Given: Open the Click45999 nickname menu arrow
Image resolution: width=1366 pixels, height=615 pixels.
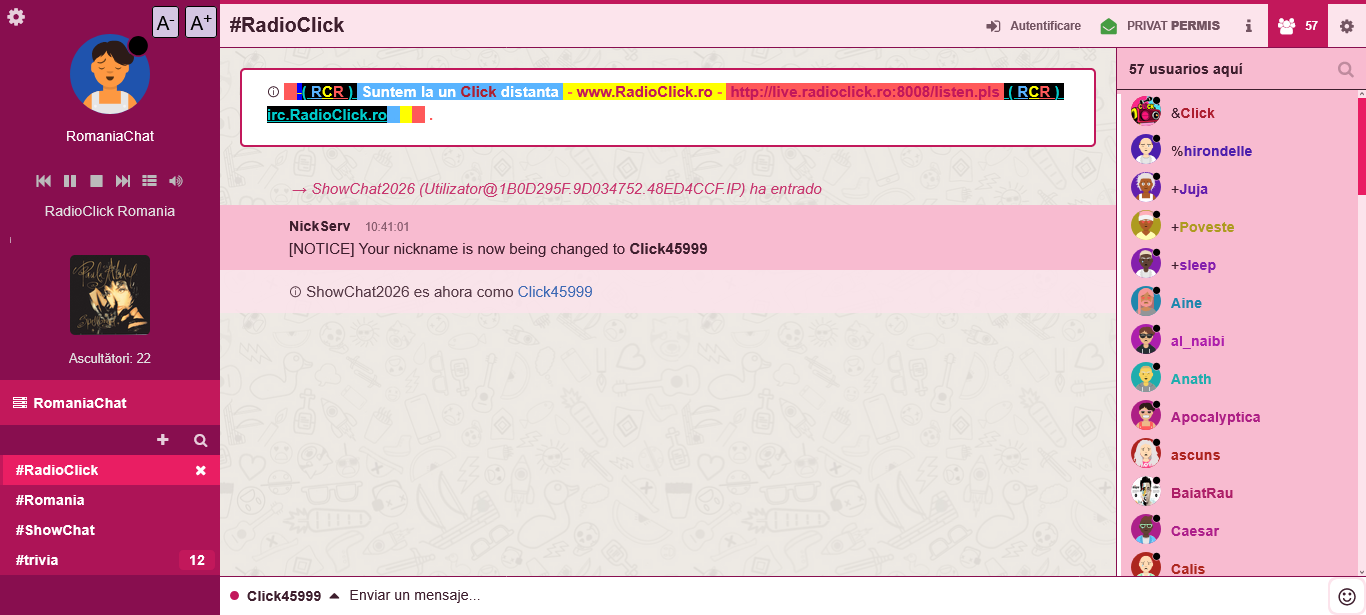Looking at the screenshot, I should pos(334,595).
